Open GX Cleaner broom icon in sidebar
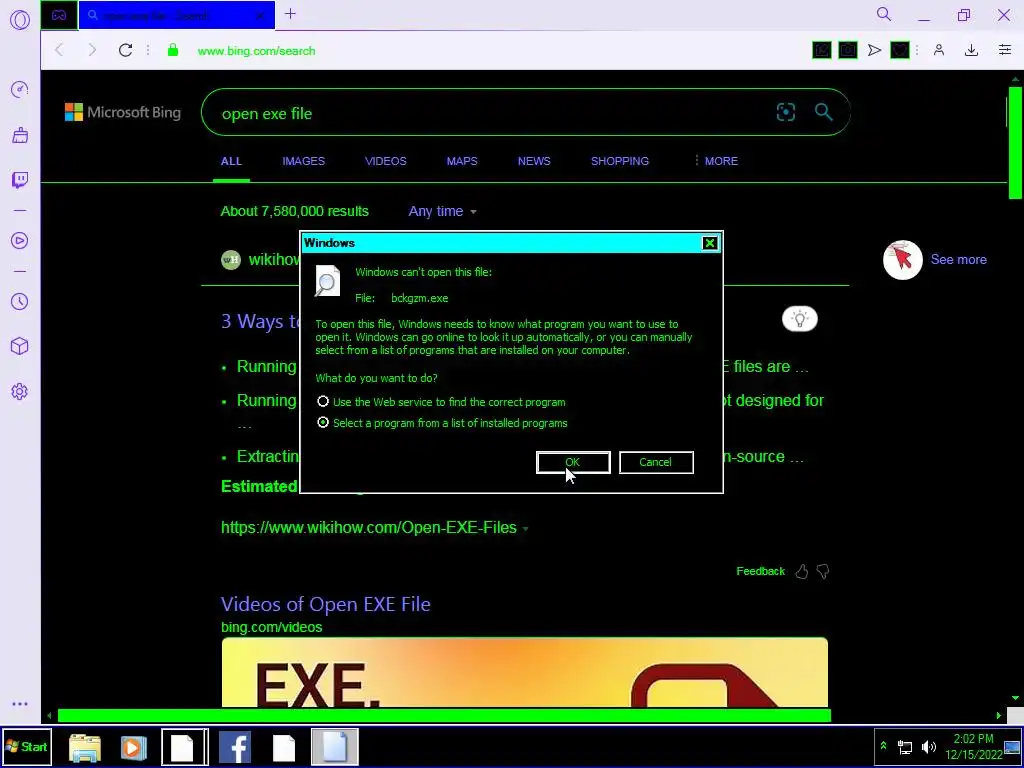This screenshot has height=768, width=1024. 20,135
